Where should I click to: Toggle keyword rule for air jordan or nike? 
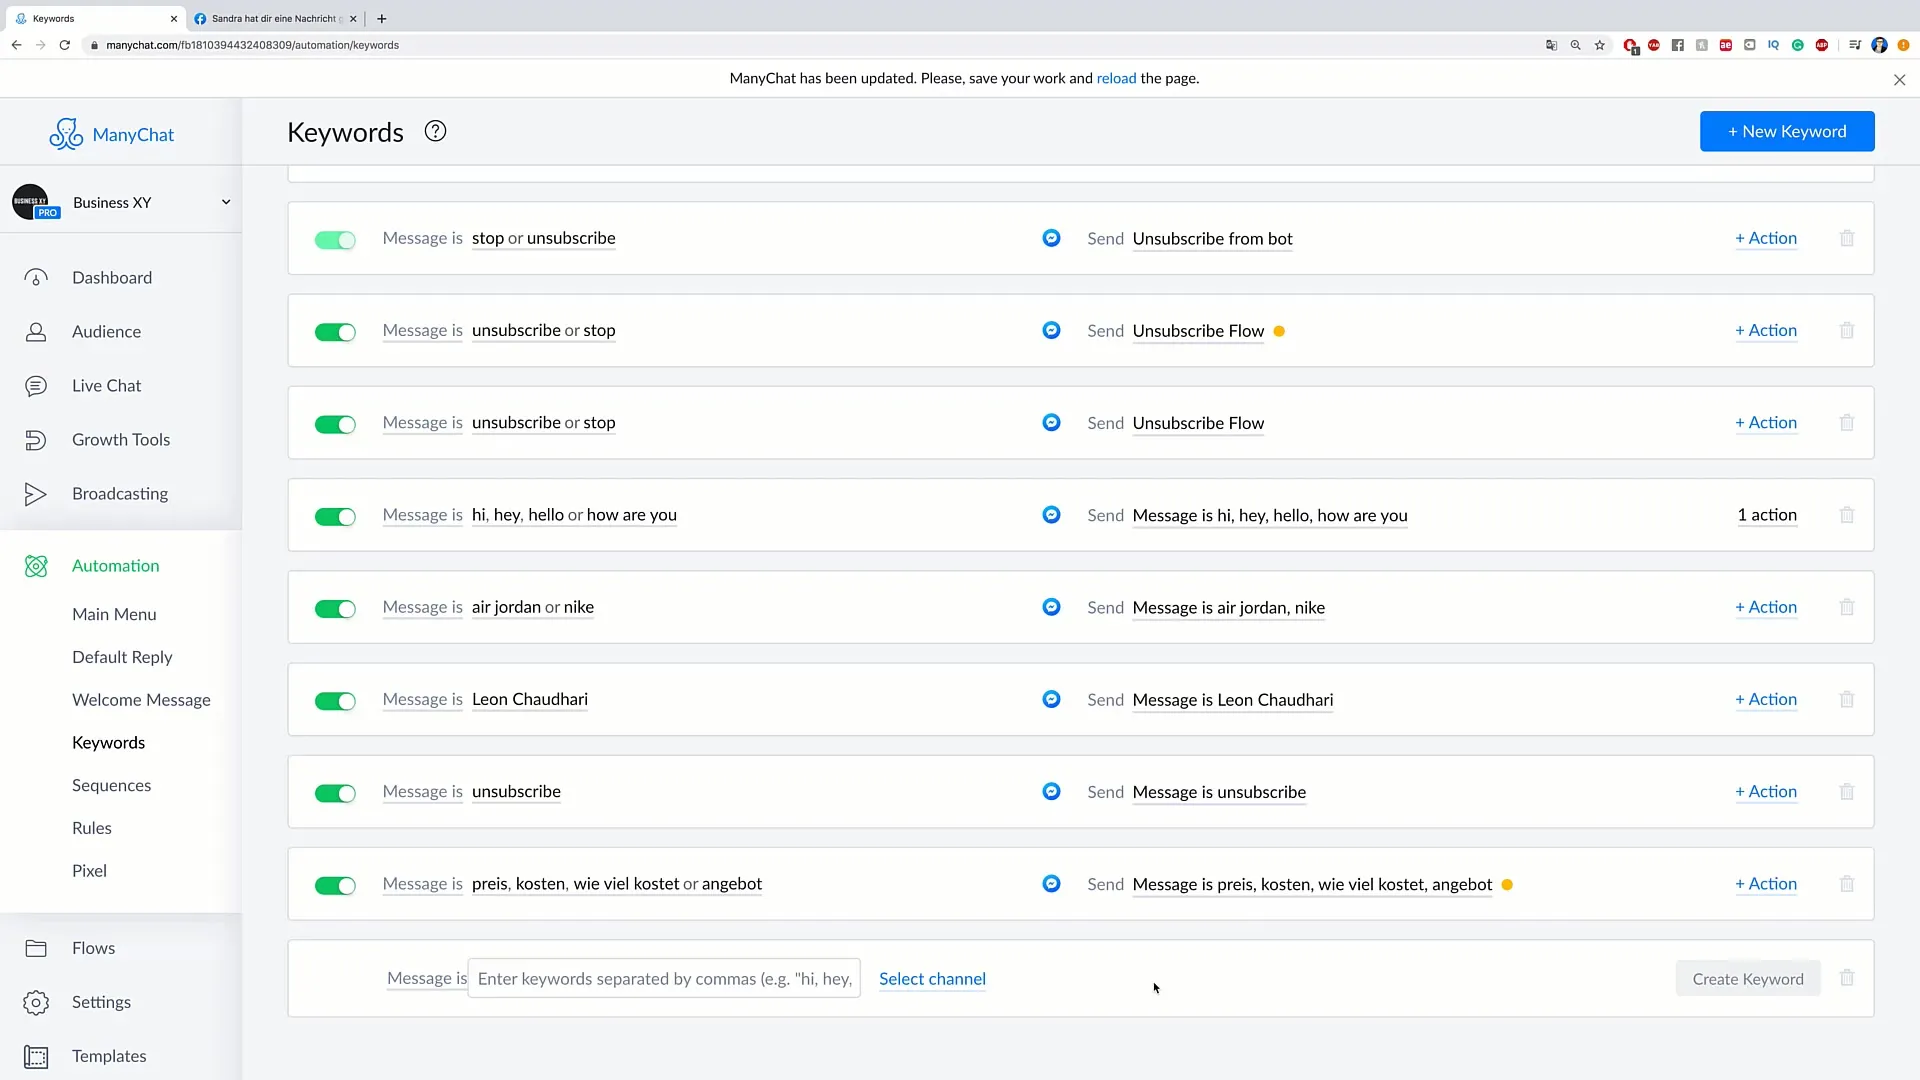[x=335, y=607]
